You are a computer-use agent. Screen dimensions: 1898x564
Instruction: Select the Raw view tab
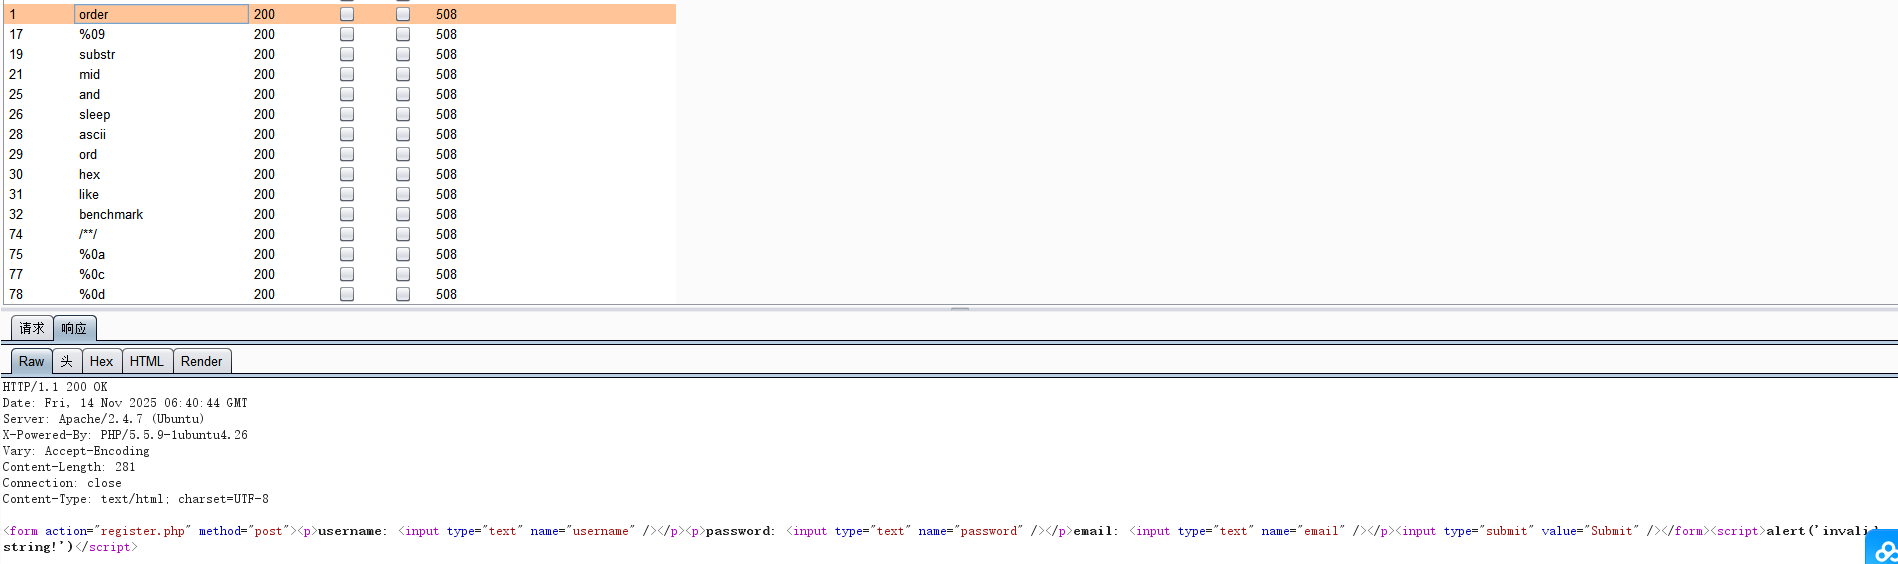pyautogui.click(x=31, y=361)
